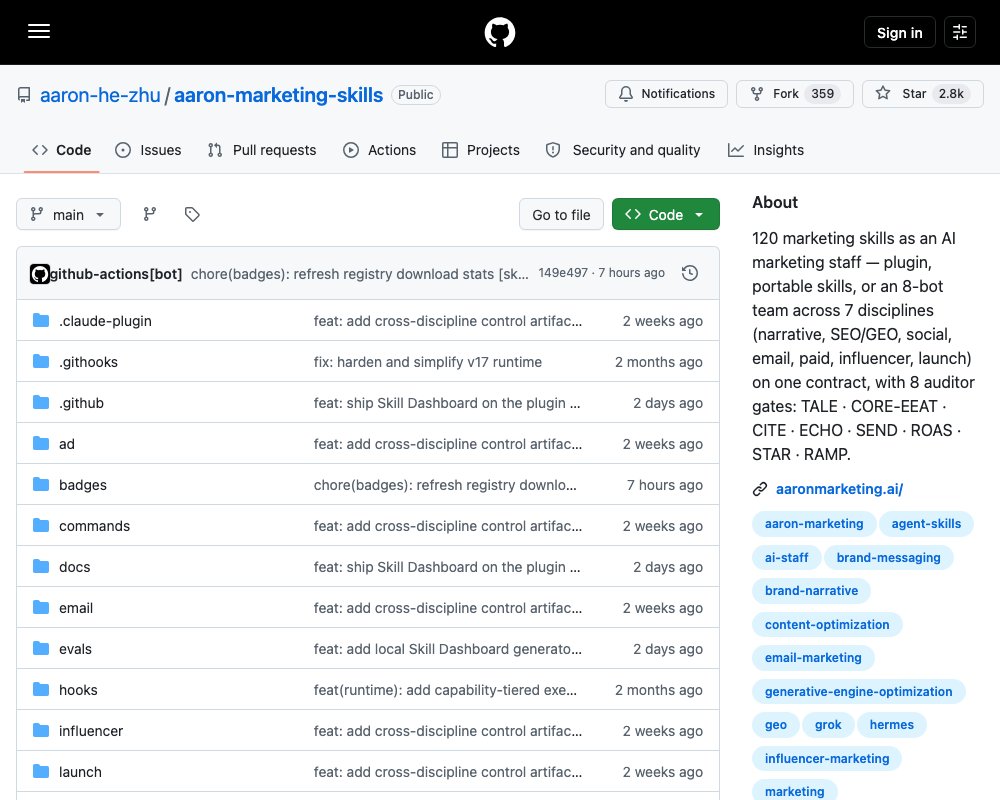Screen dimensions: 1000x800
Task: Open latest commit message chore(badges) refresh
Action: [360, 274]
